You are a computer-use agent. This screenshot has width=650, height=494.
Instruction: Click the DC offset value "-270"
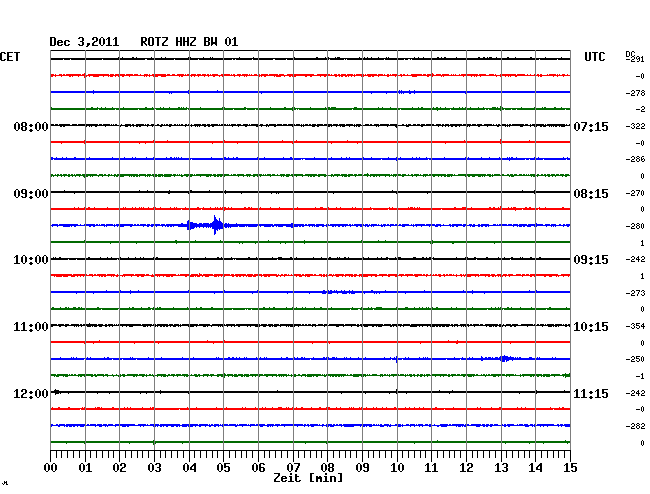tap(635, 193)
